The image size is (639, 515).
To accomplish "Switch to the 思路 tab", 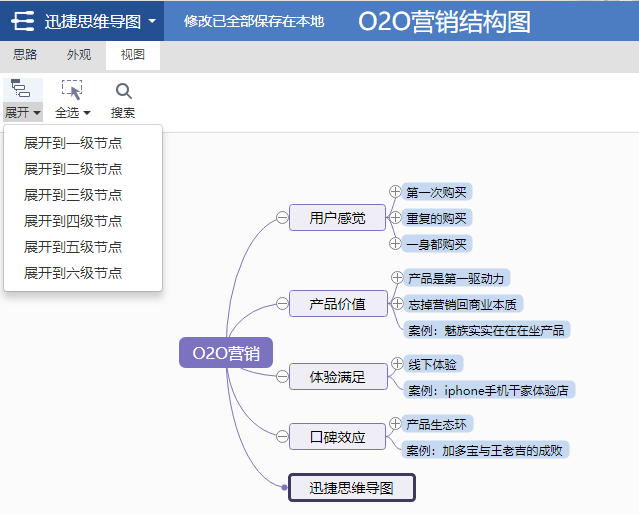I will pos(25,55).
